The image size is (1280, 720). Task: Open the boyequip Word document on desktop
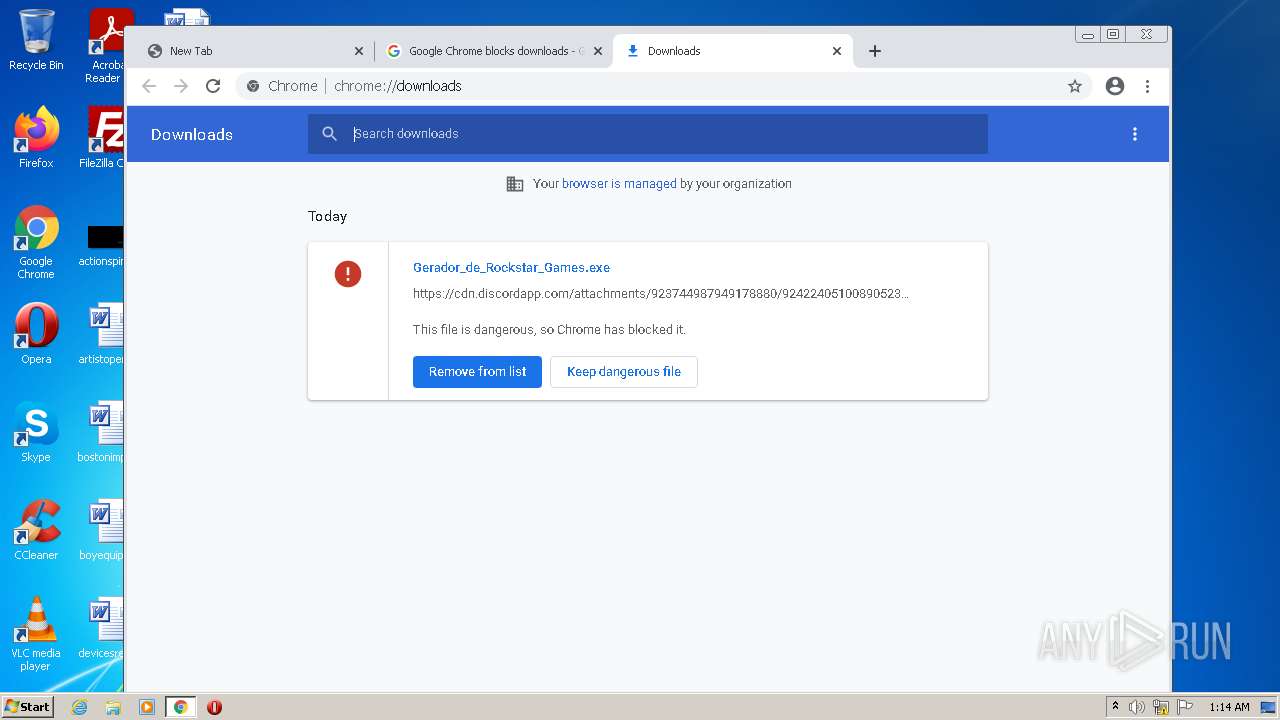[x=102, y=530]
